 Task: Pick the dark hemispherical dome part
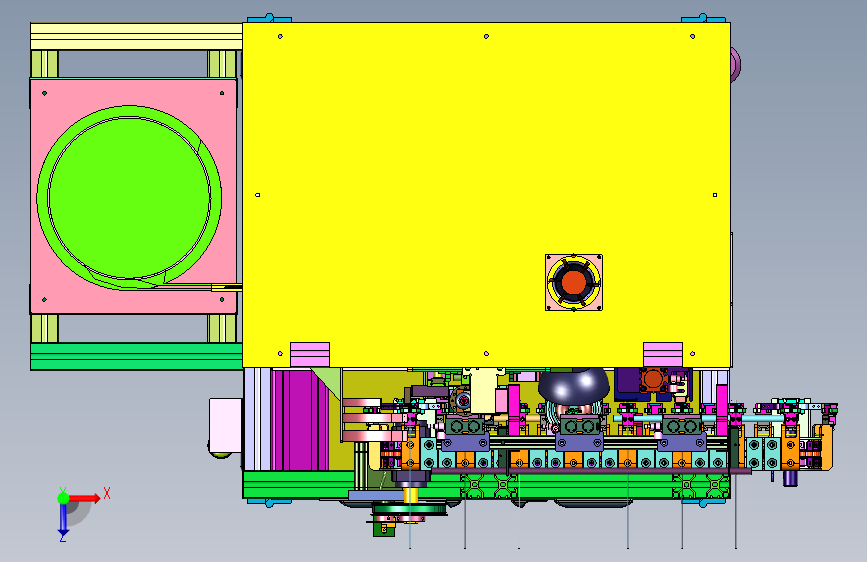[573, 386]
